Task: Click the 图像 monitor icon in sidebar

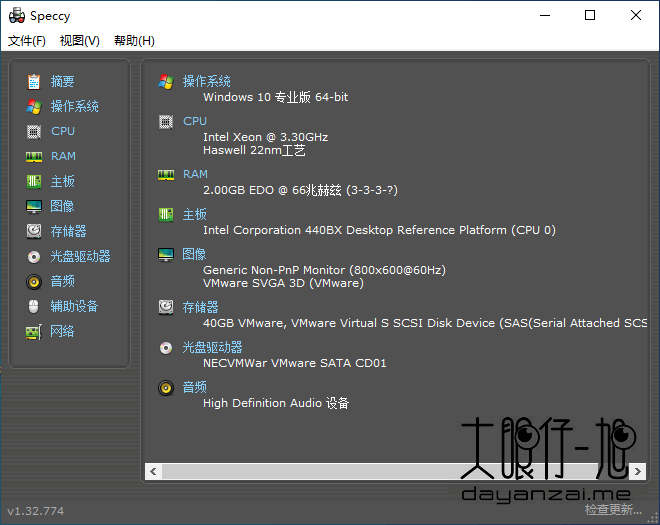Action: pos(34,207)
